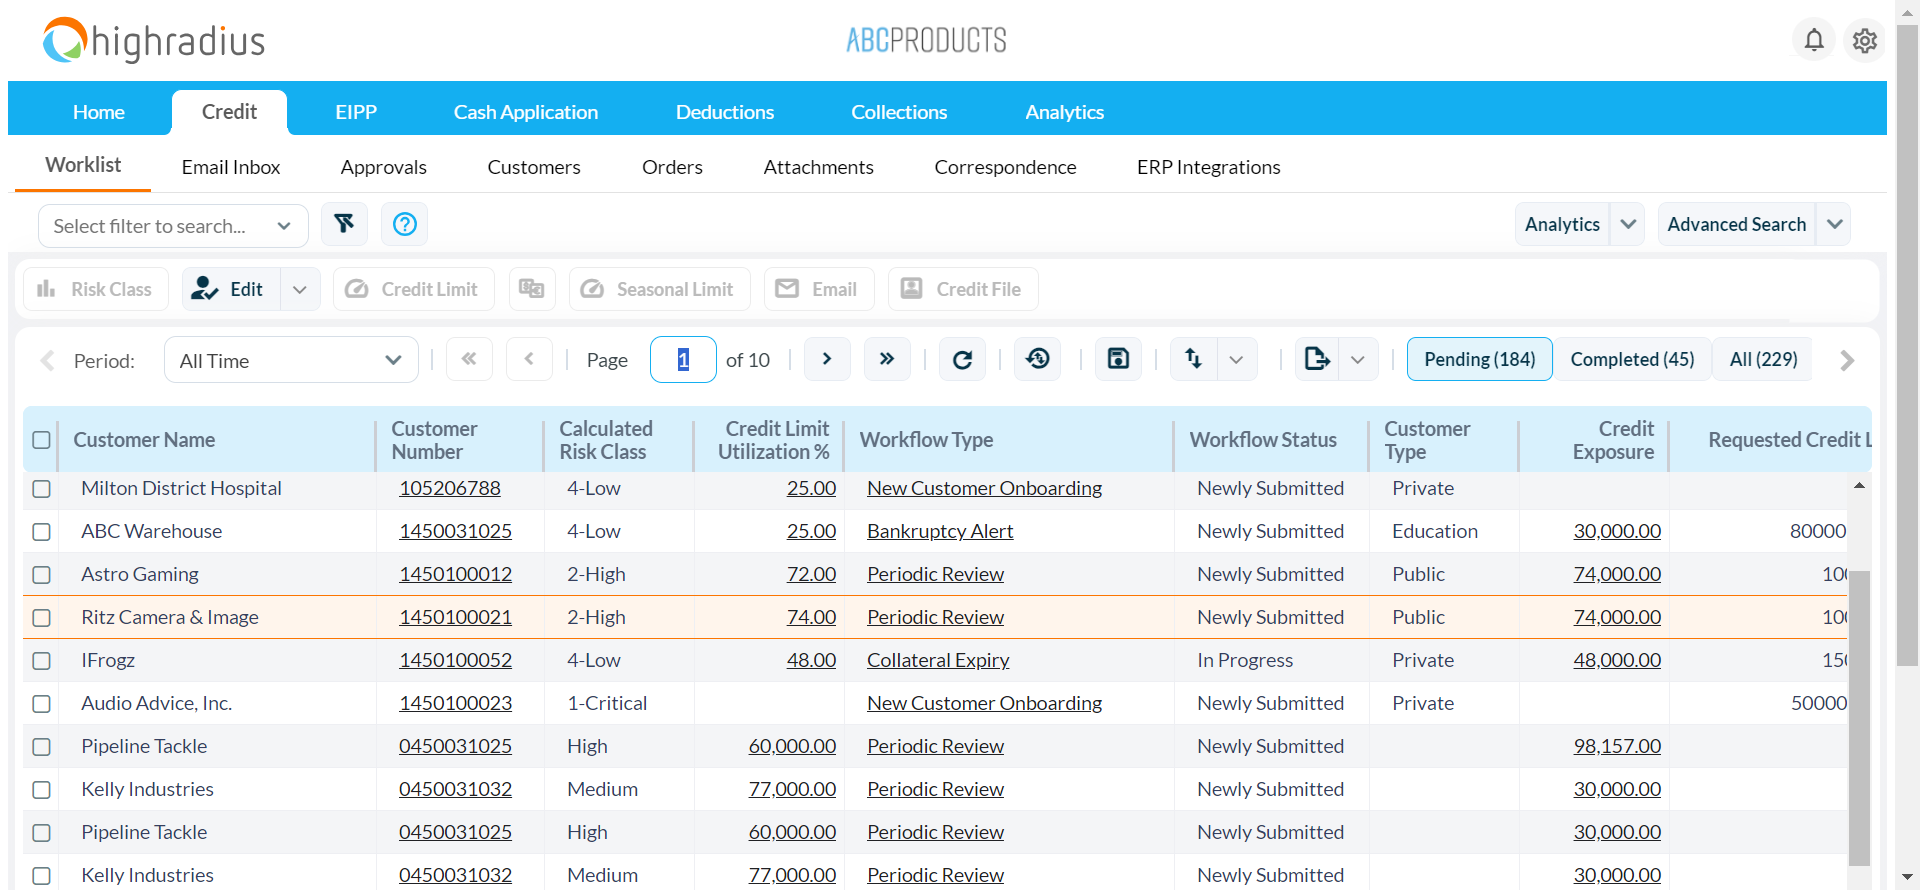1920x890 pixels.
Task: Open the help question mark icon
Action: (x=404, y=224)
